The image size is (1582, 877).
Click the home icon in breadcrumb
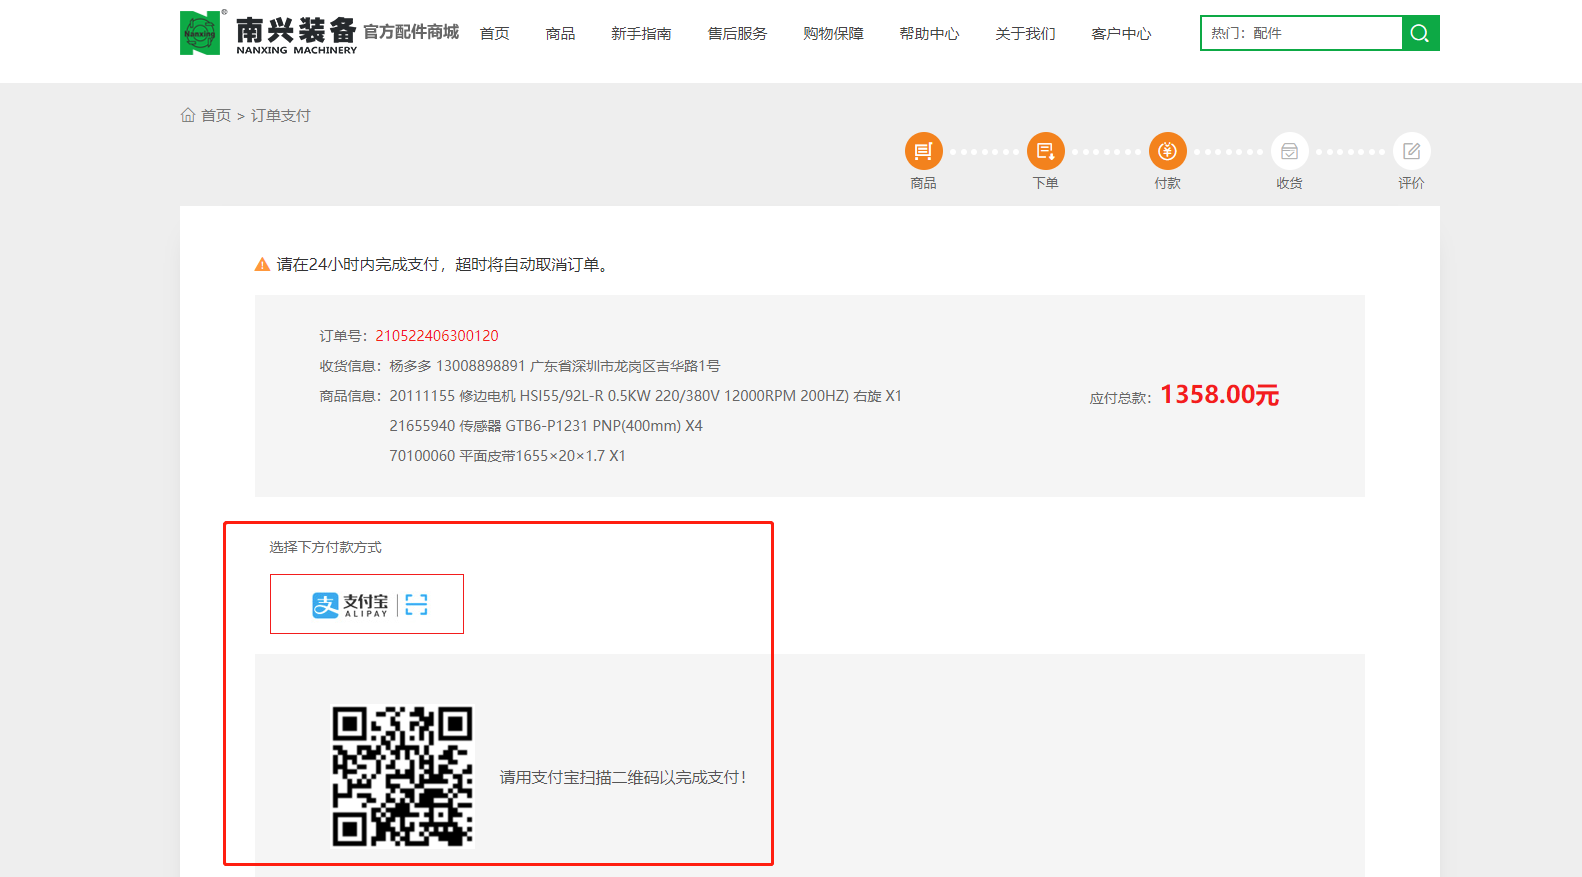pos(188,115)
